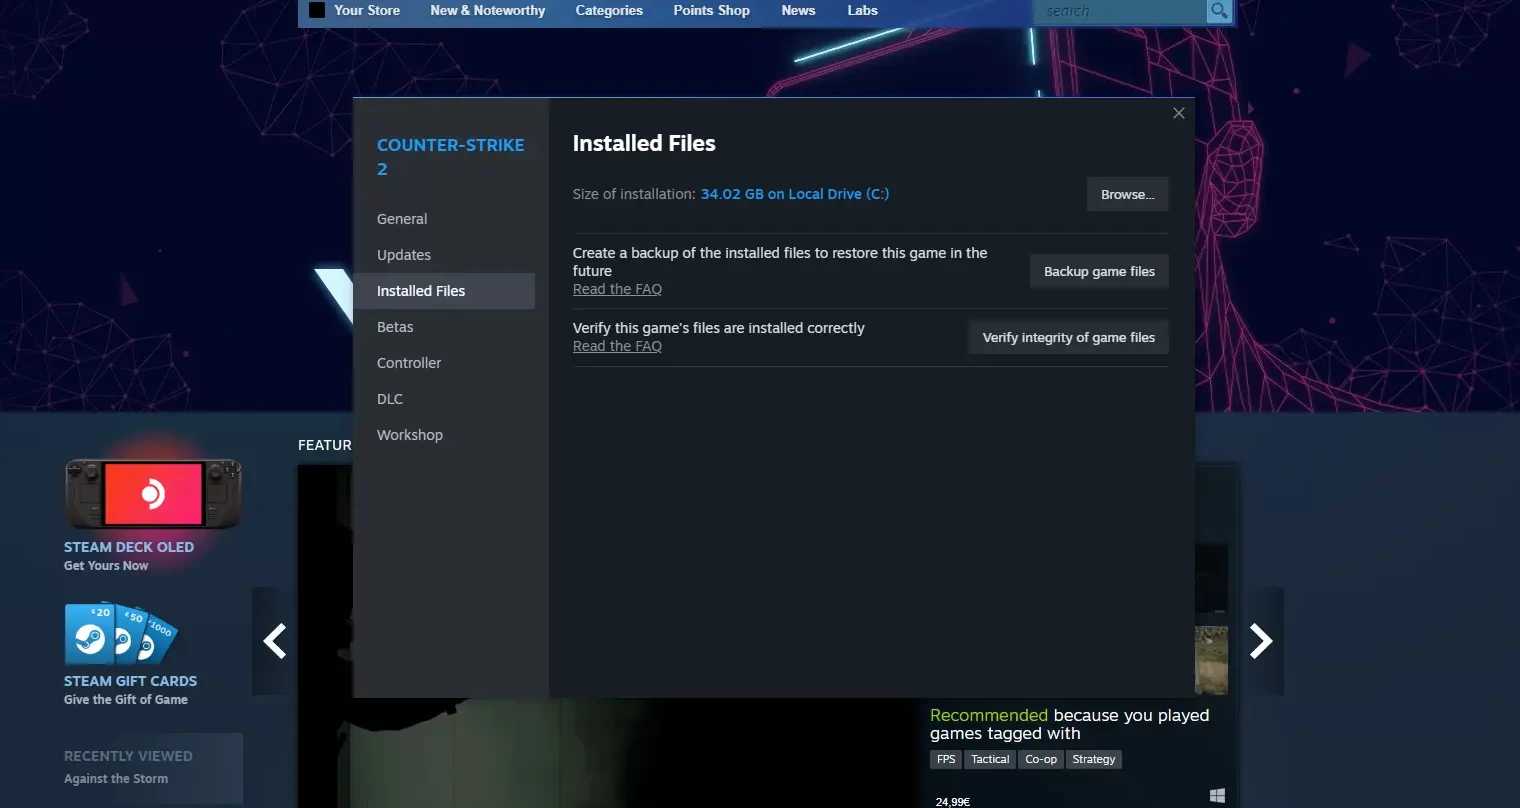Close the Counter-Strike 2 properties dialog
The image size is (1520, 808).
tap(1178, 113)
